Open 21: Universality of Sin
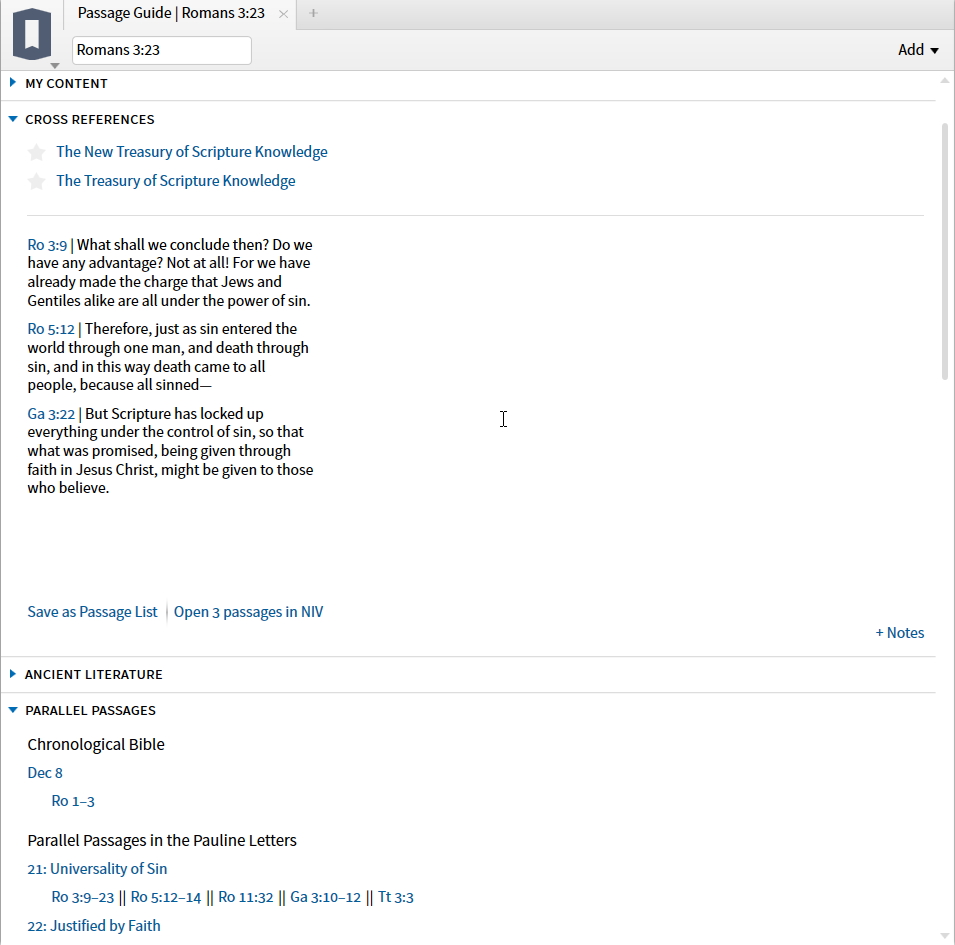The height and width of the screenshot is (945, 955). click(x=97, y=869)
